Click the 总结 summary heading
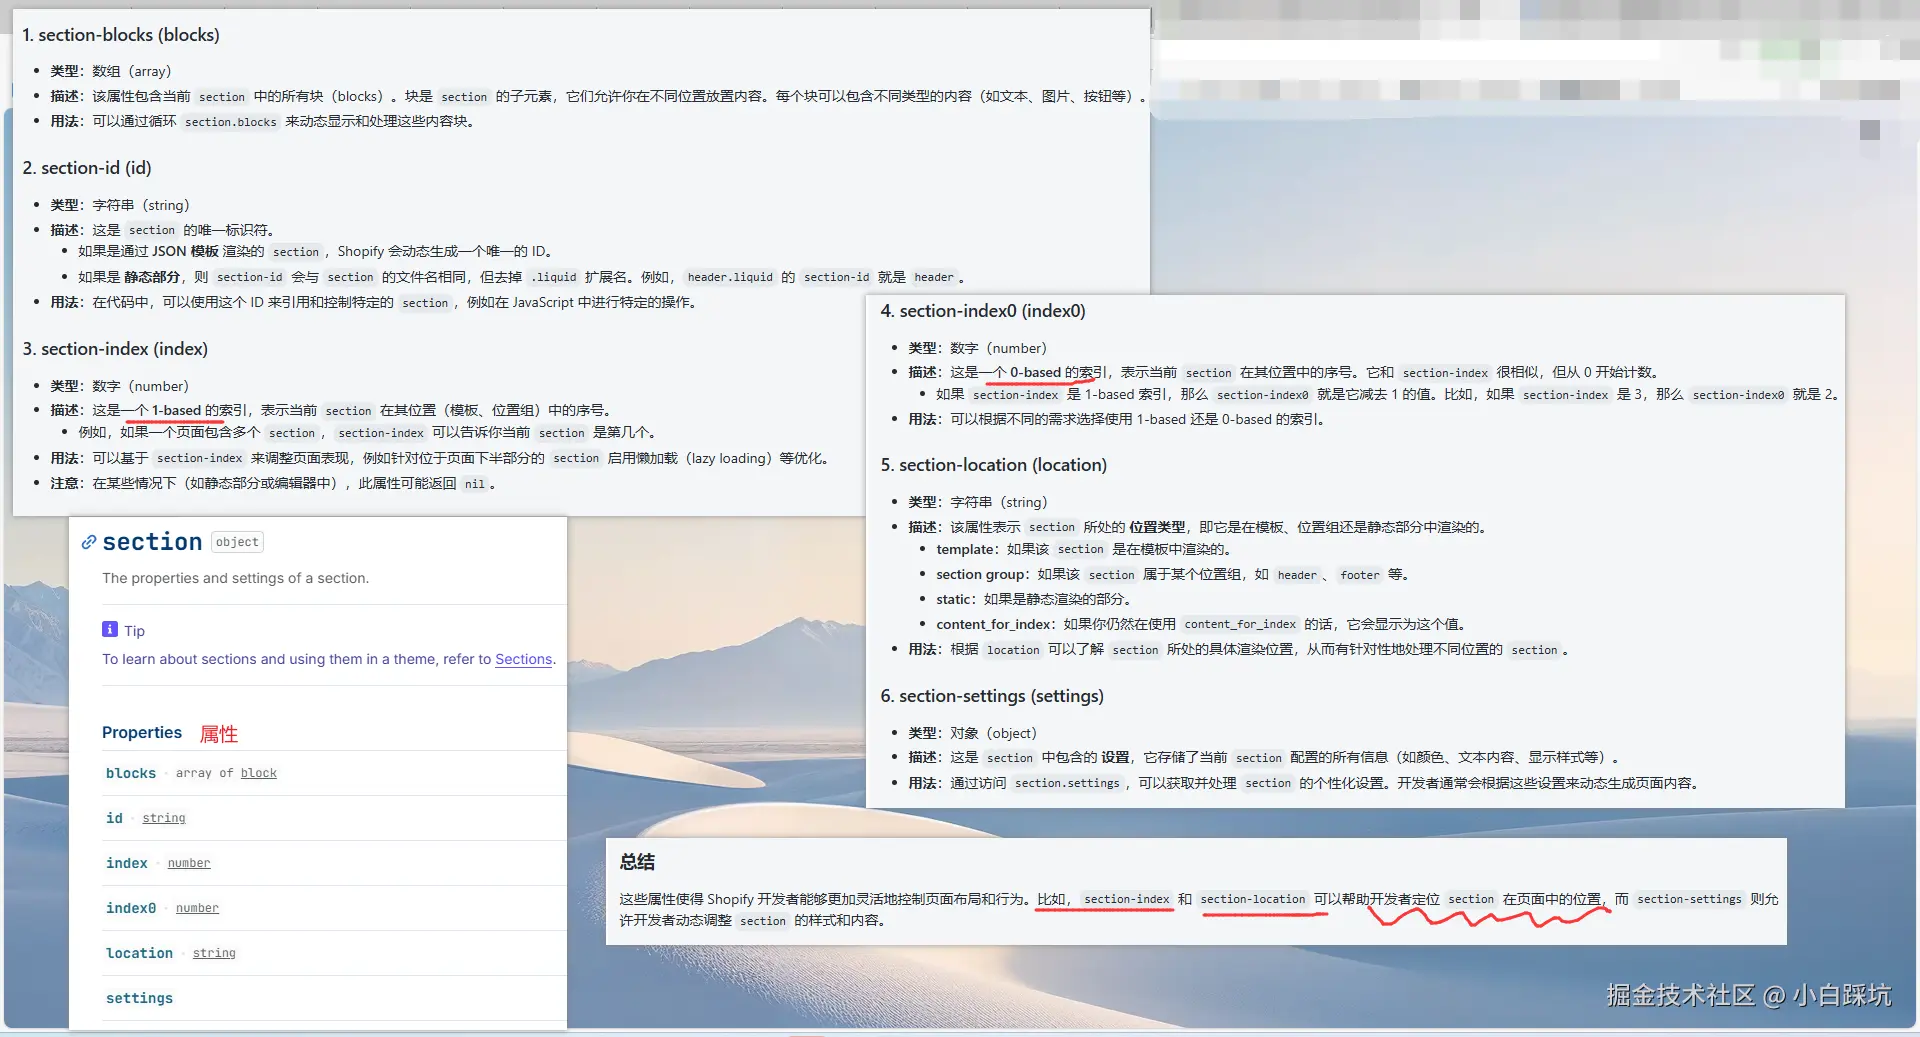Viewport: 1920px width, 1037px height. point(637,862)
